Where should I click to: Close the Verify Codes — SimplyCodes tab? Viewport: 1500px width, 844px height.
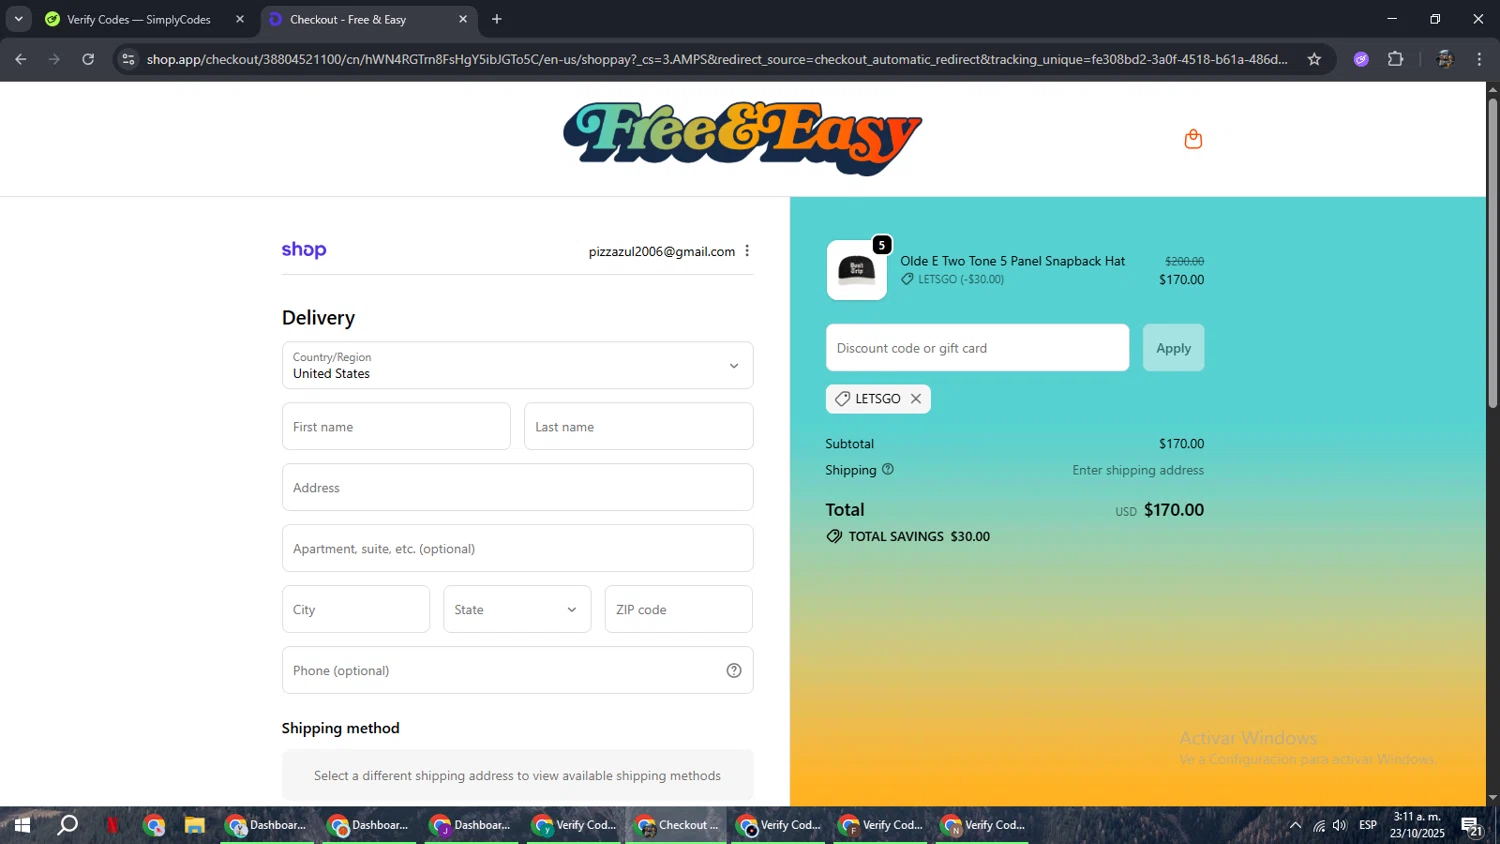pyautogui.click(x=240, y=19)
